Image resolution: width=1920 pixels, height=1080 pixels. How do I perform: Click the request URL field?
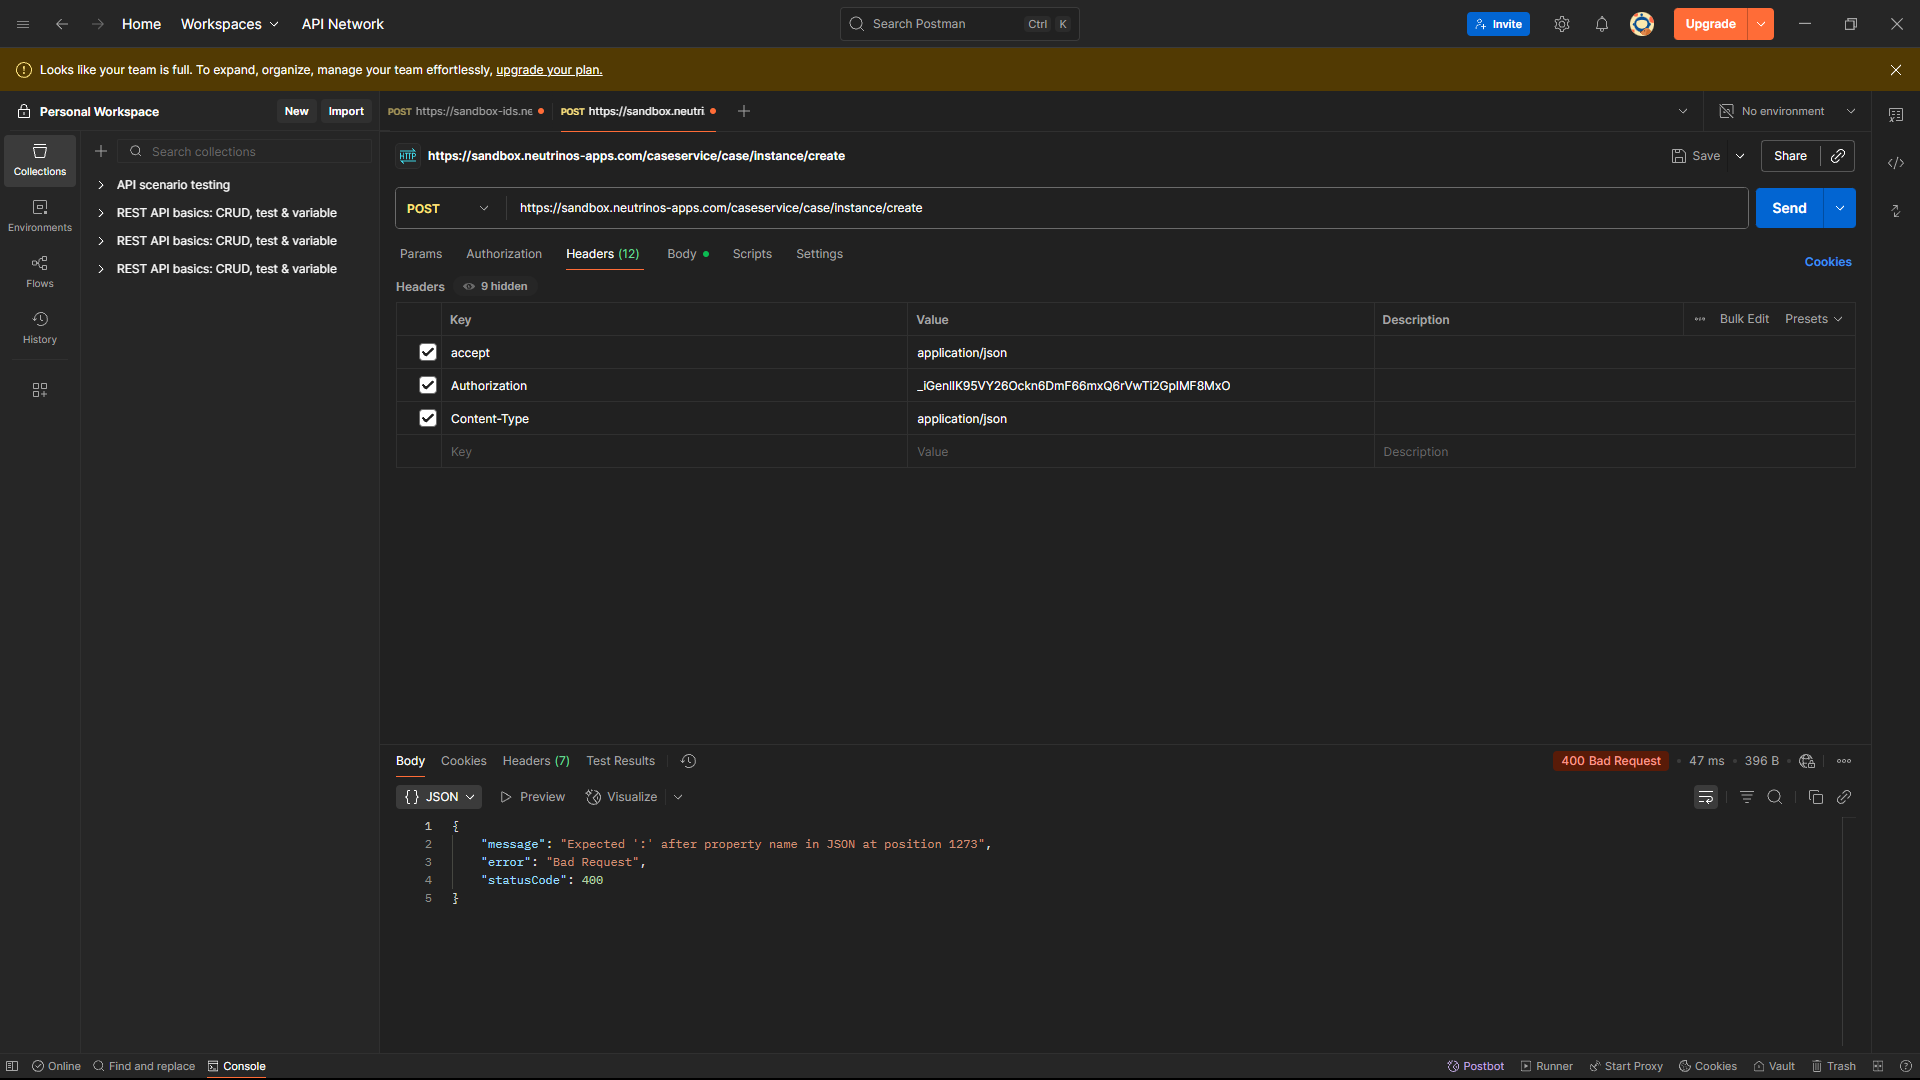[x=1127, y=208]
